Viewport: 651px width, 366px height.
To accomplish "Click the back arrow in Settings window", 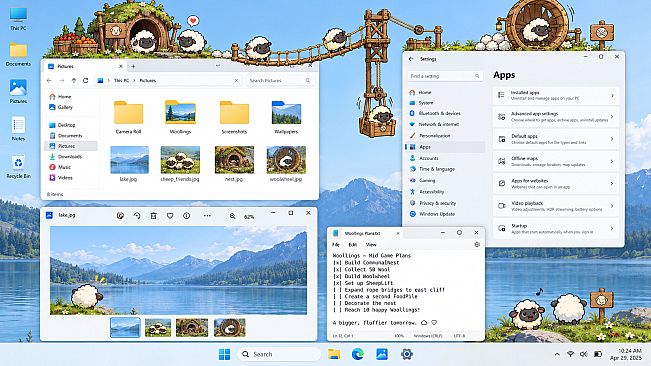I will [411, 59].
